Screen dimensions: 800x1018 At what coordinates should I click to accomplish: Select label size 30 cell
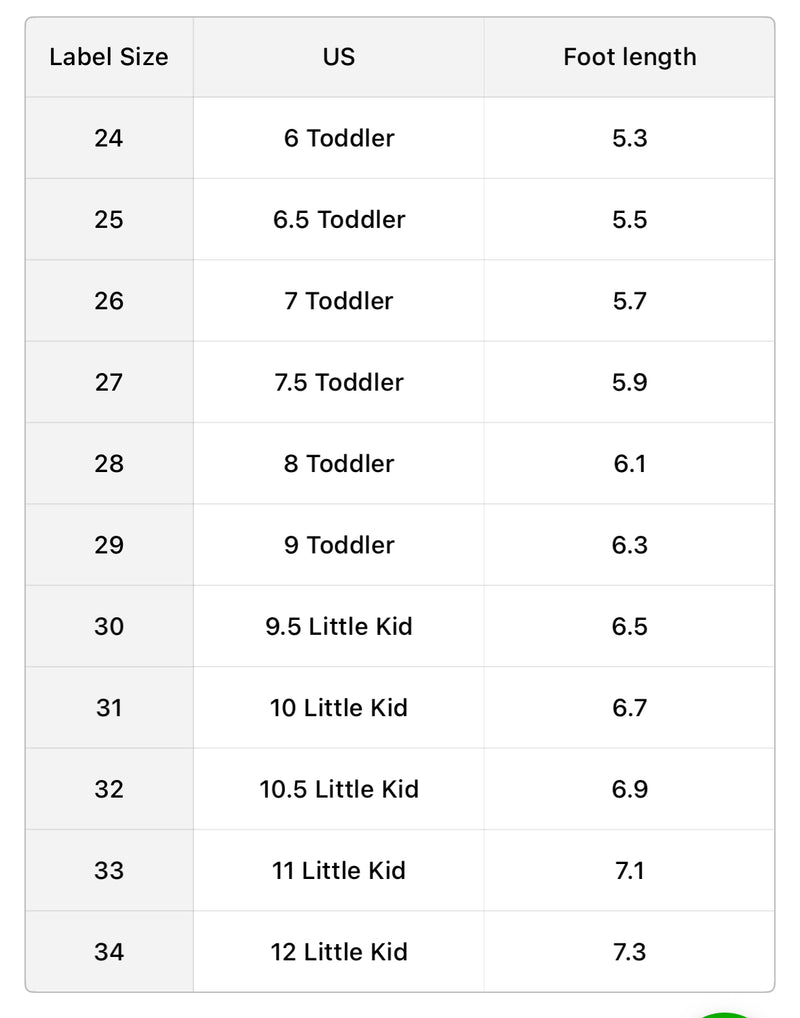[x=109, y=626]
